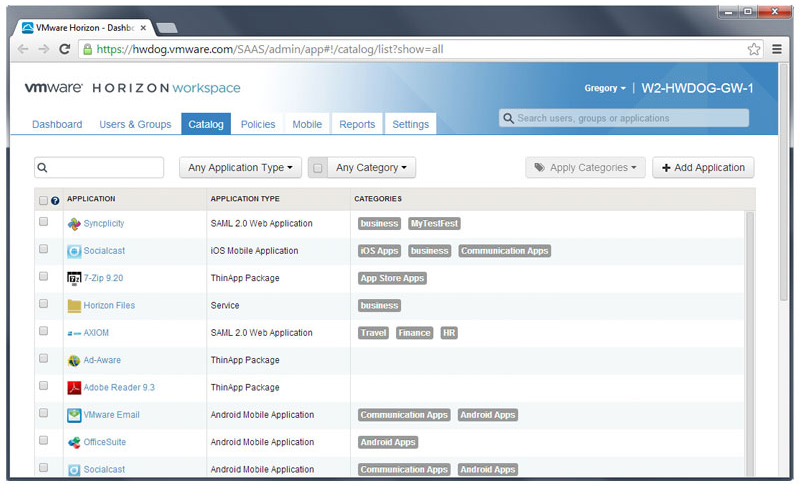Check the Adobe Reader 9.3 row checkbox

pos(43,385)
